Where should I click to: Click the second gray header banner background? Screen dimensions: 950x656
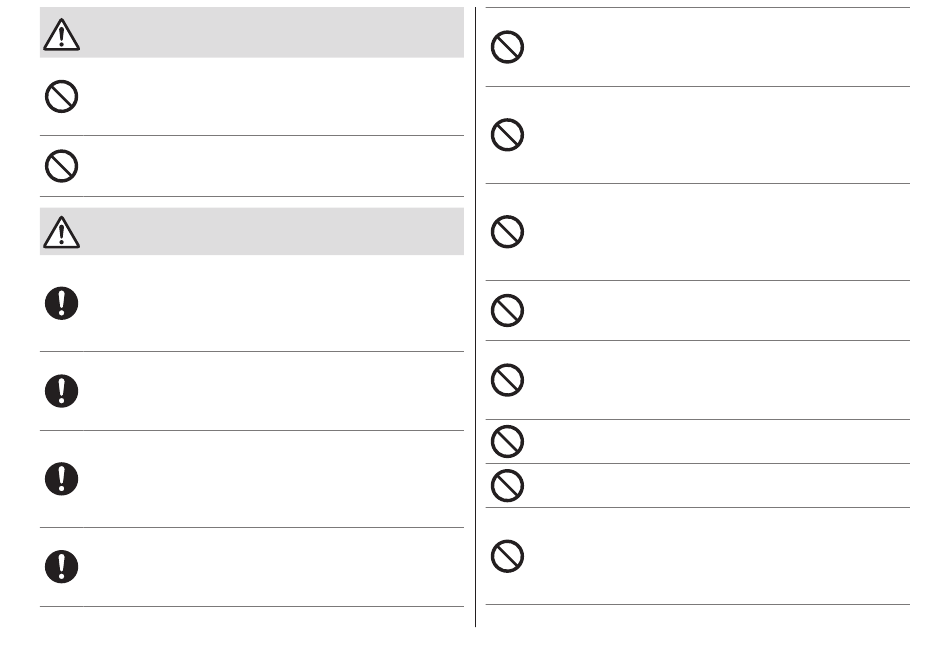coord(270,231)
